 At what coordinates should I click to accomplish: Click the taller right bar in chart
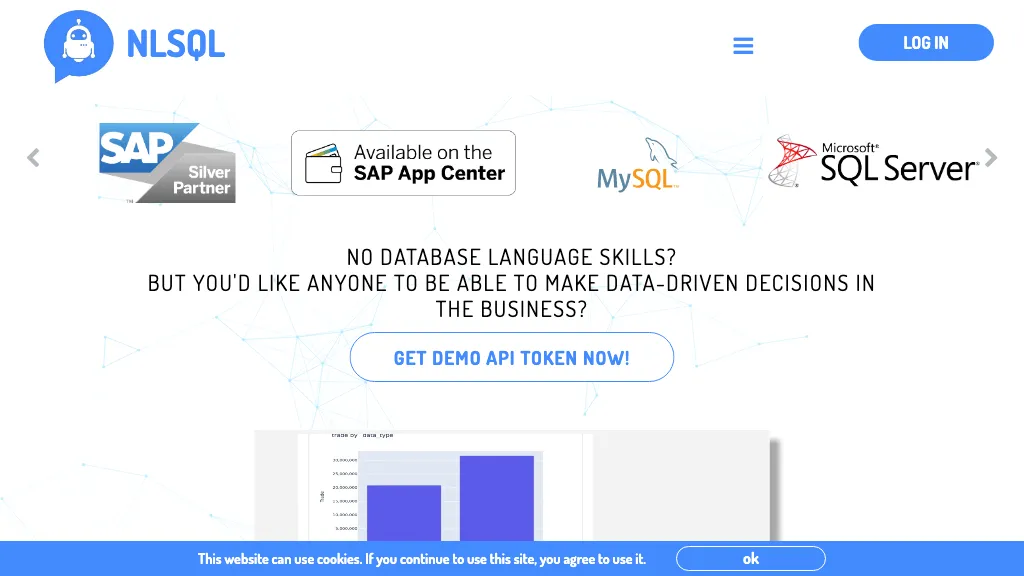(x=496, y=498)
